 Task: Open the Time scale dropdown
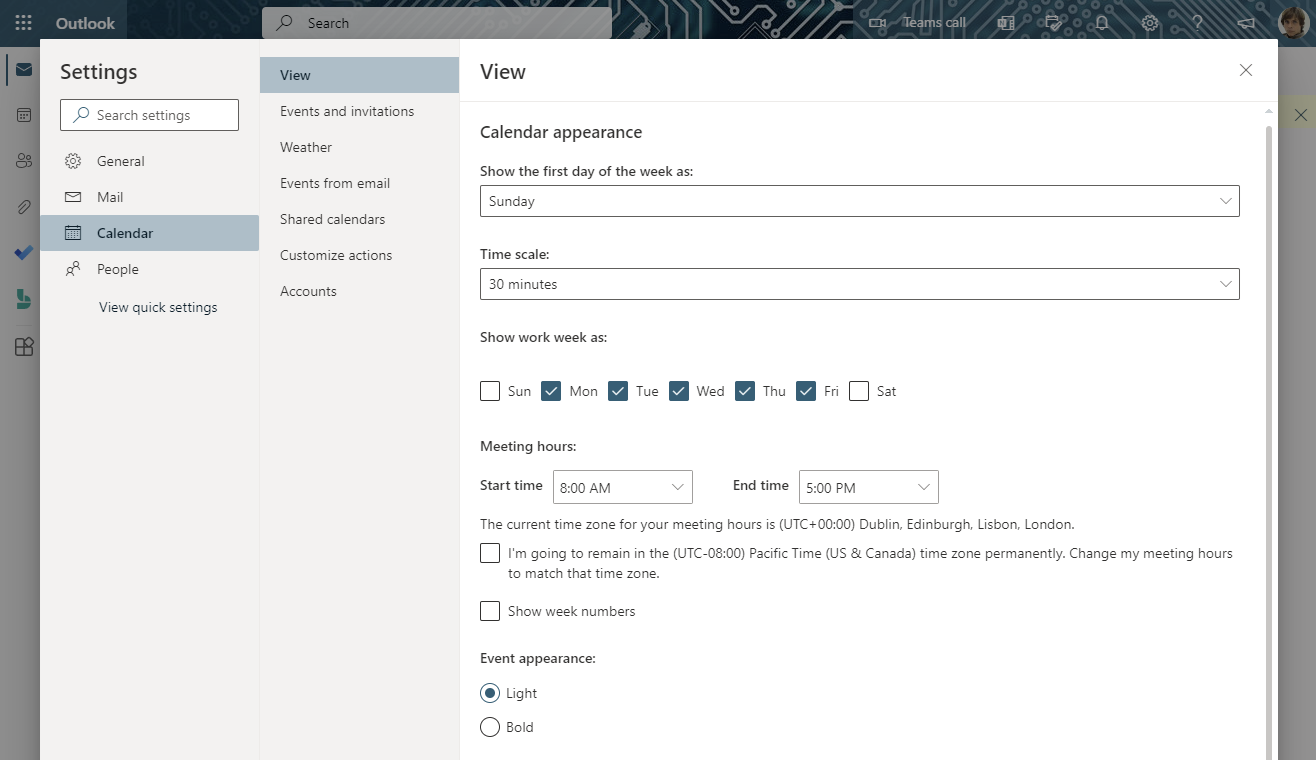click(859, 284)
